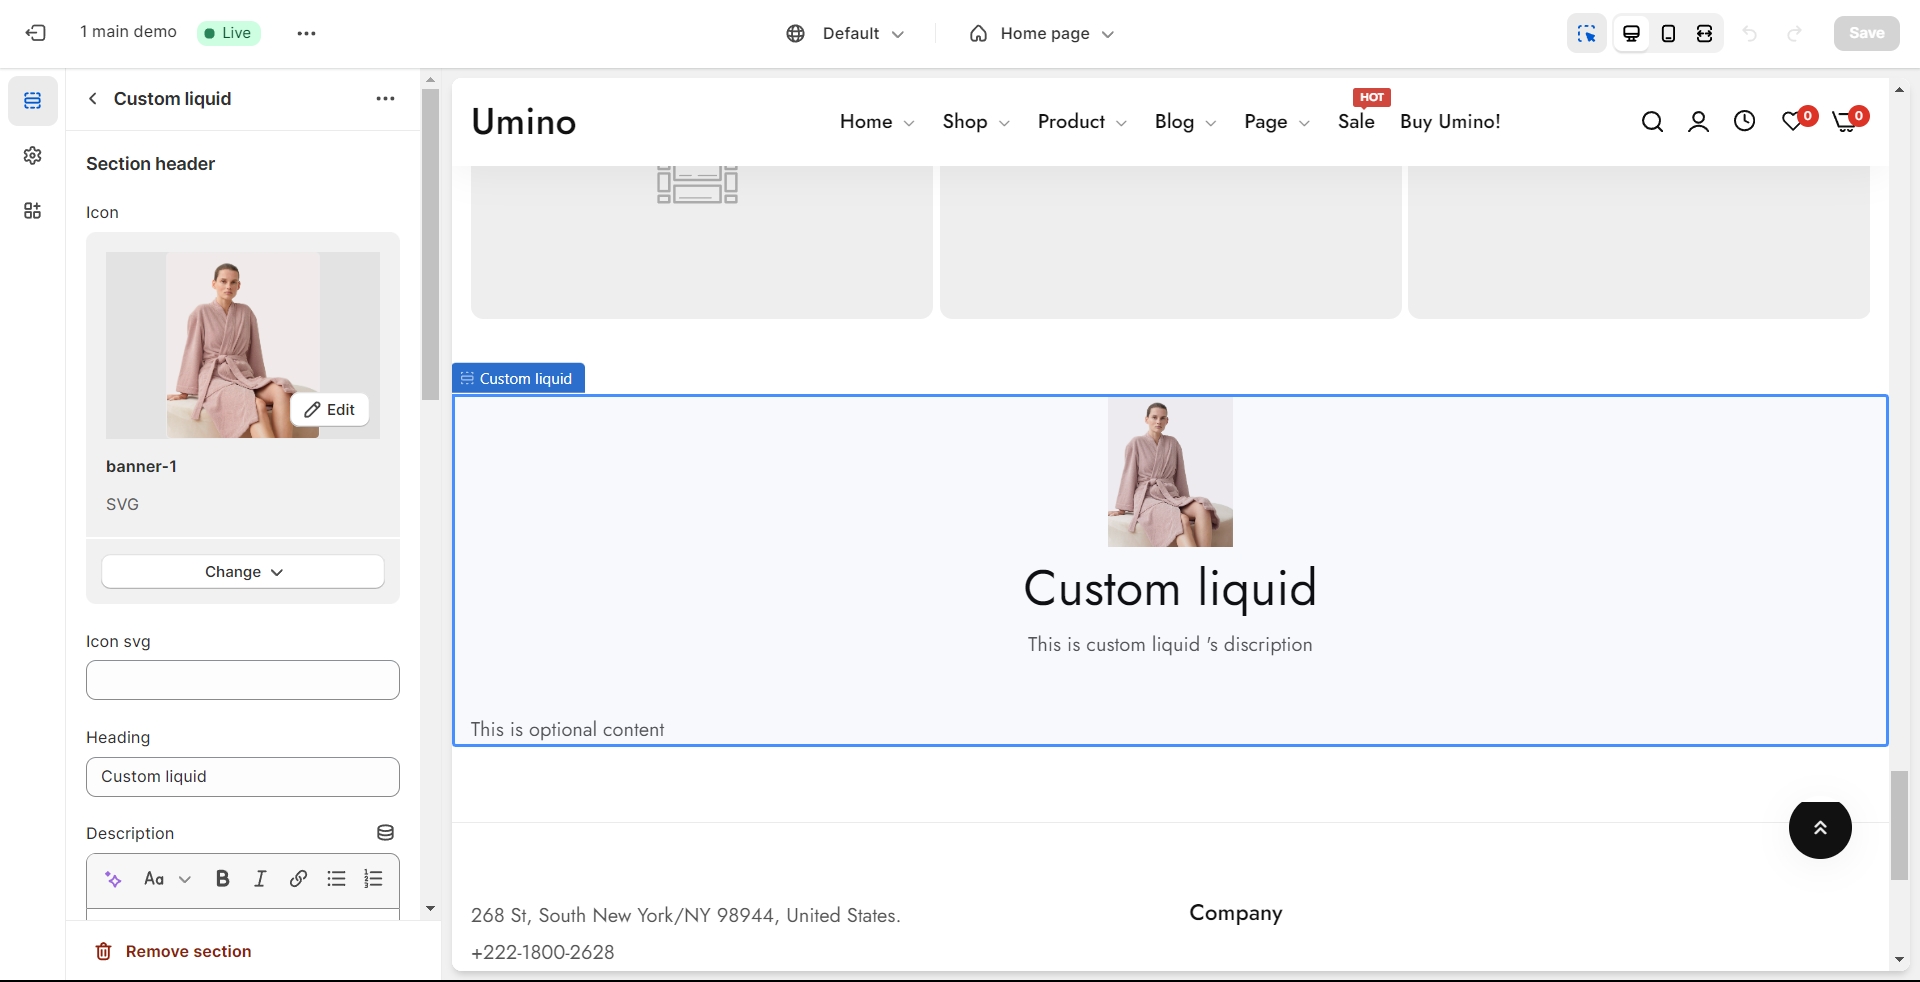Click into the Heading text field

pyautogui.click(x=243, y=777)
